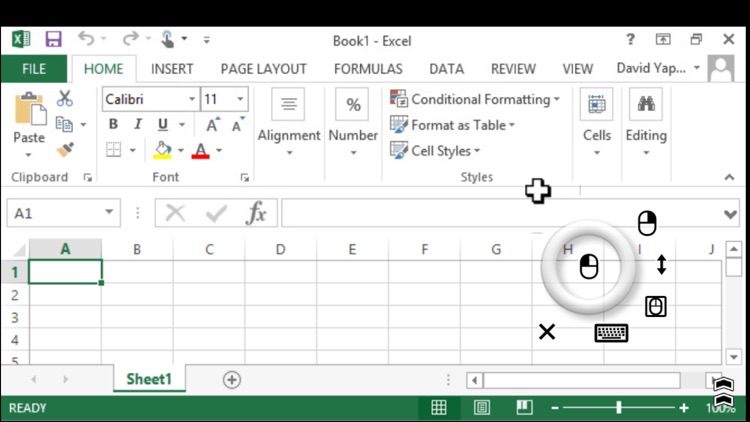750x422 pixels.
Task: Click the vertical scroll arrows overlay icon
Action: [662, 265]
